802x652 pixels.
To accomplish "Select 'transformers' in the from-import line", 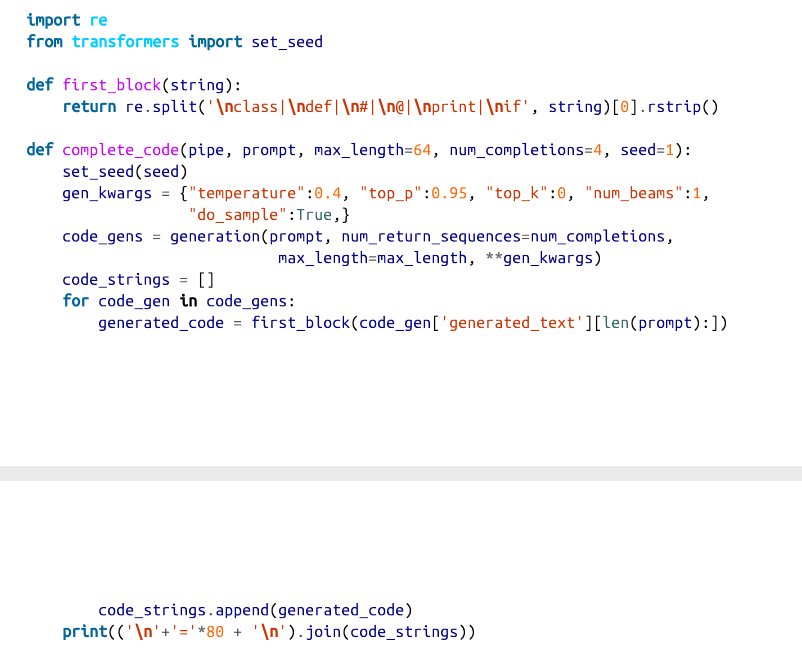I will 125,42.
